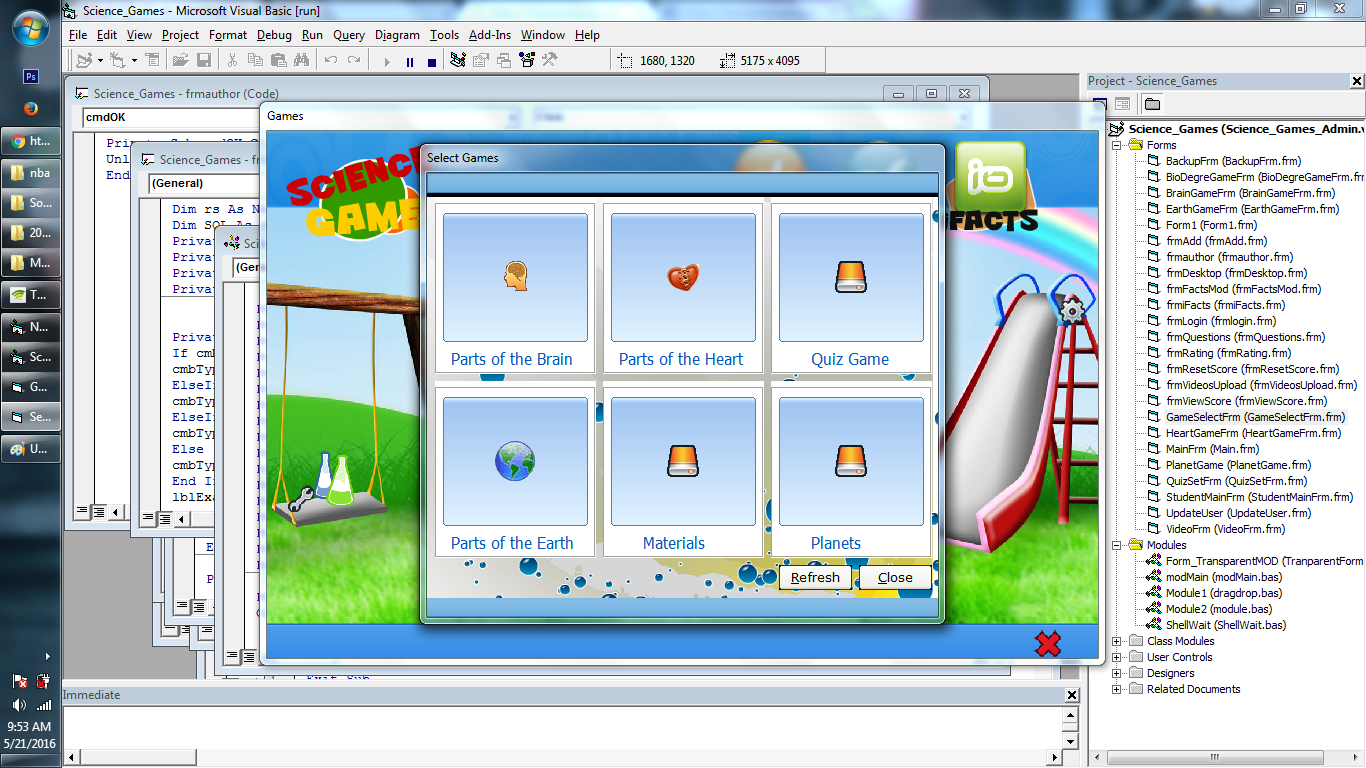
Task: Open the Diagram menu
Action: pos(396,35)
